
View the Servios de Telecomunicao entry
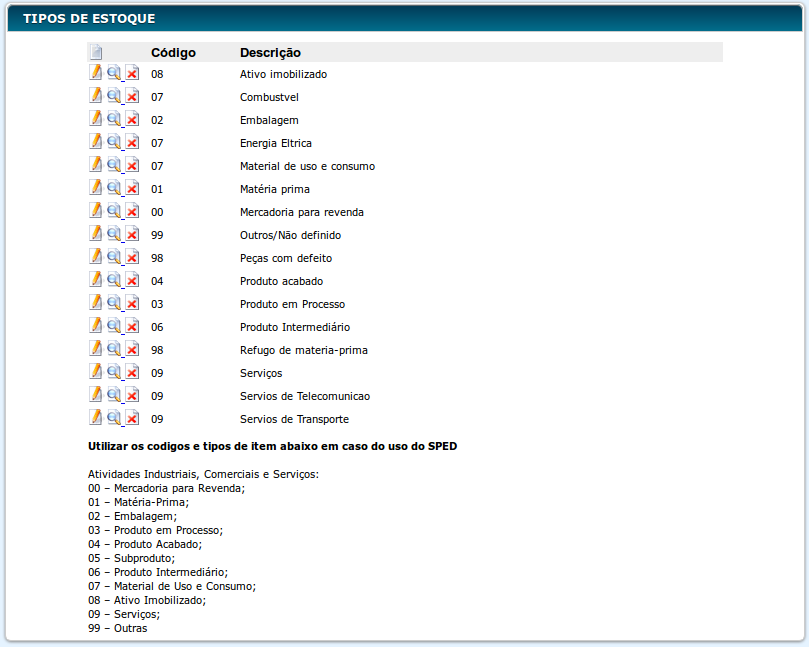(x=114, y=395)
